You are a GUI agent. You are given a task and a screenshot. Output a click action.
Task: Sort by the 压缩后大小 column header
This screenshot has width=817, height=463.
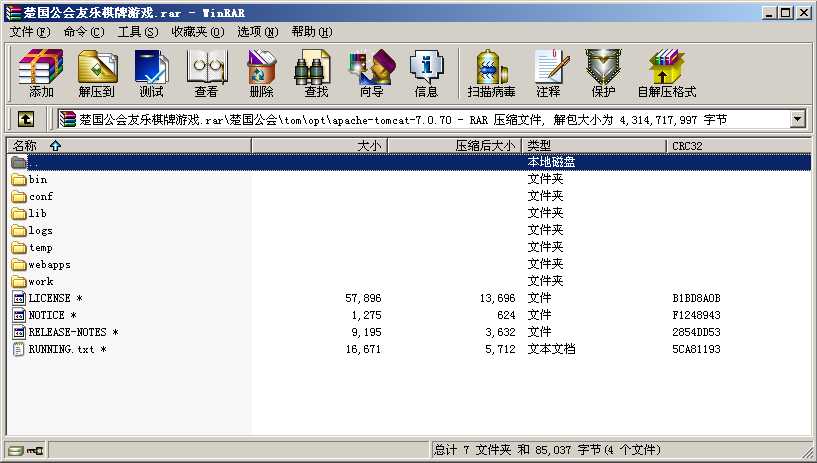[455, 146]
